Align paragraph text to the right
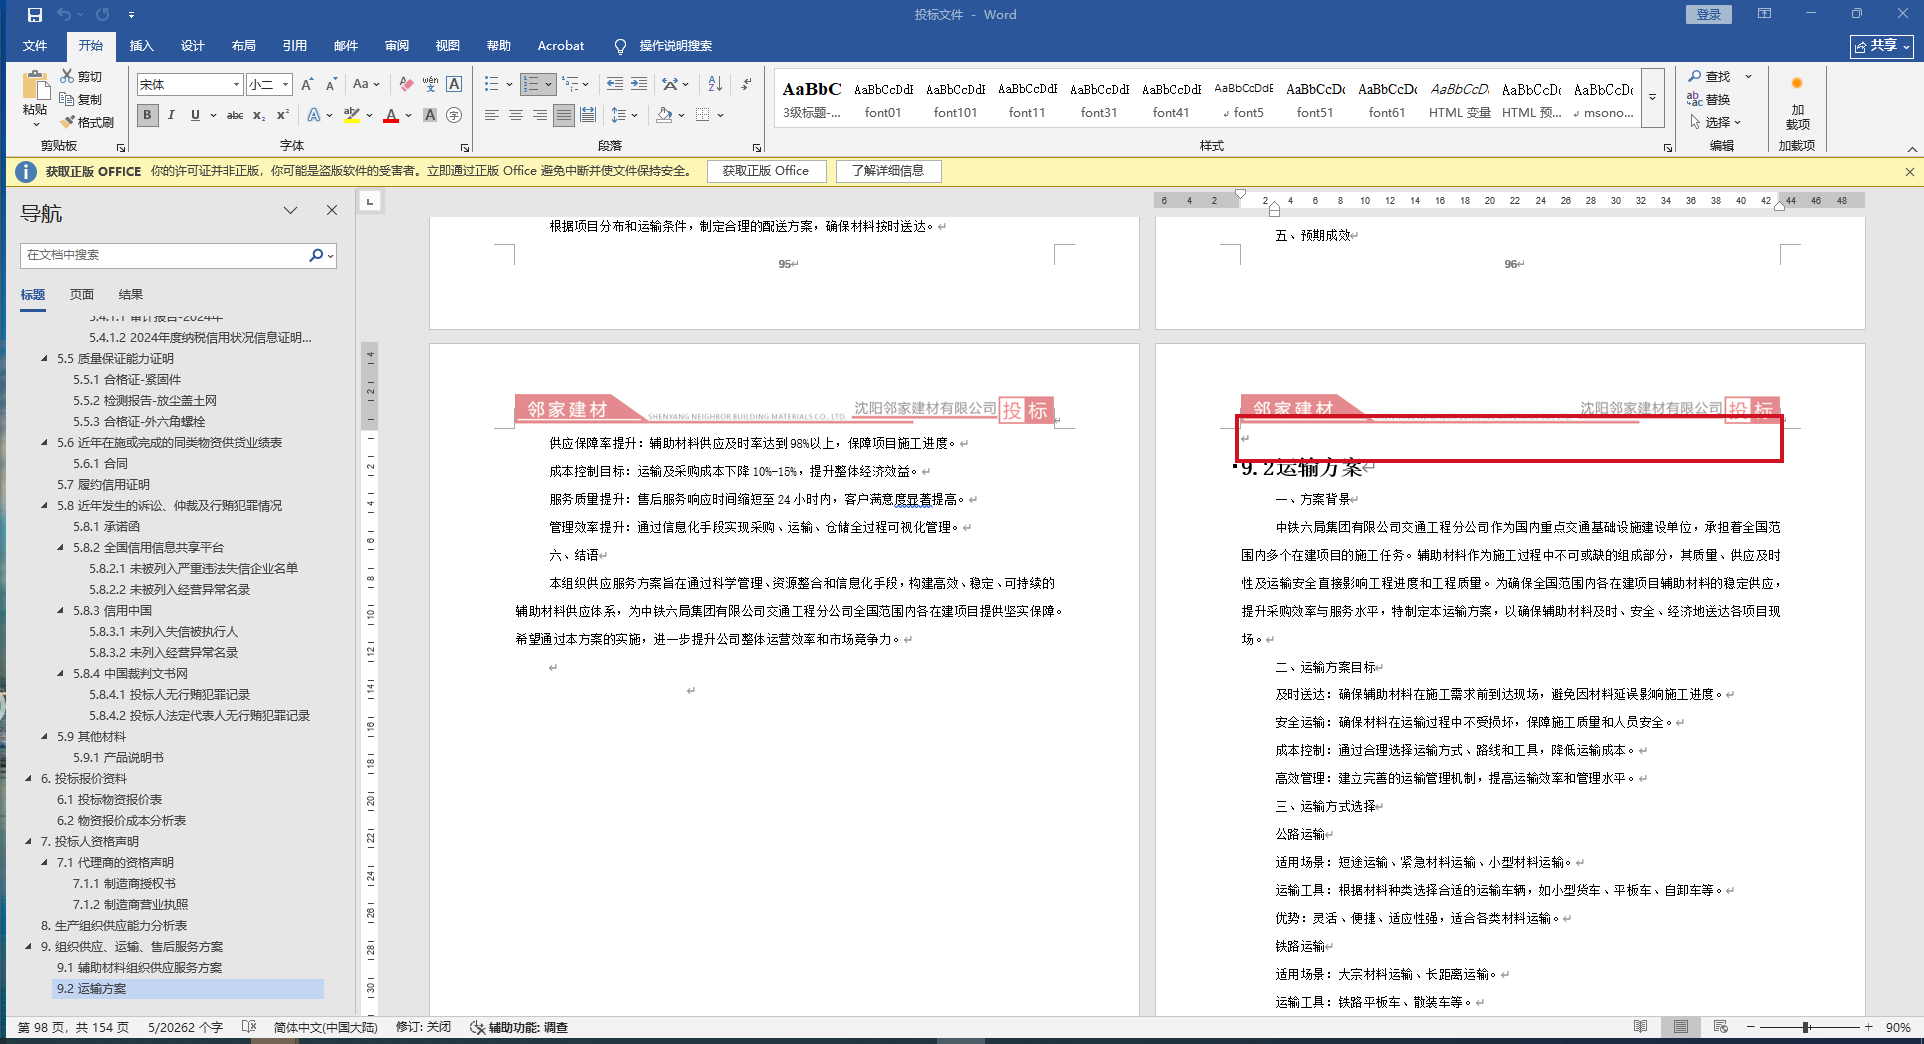The width and height of the screenshot is (1924, 1044). pyautogui.click(x=540, y=115)
